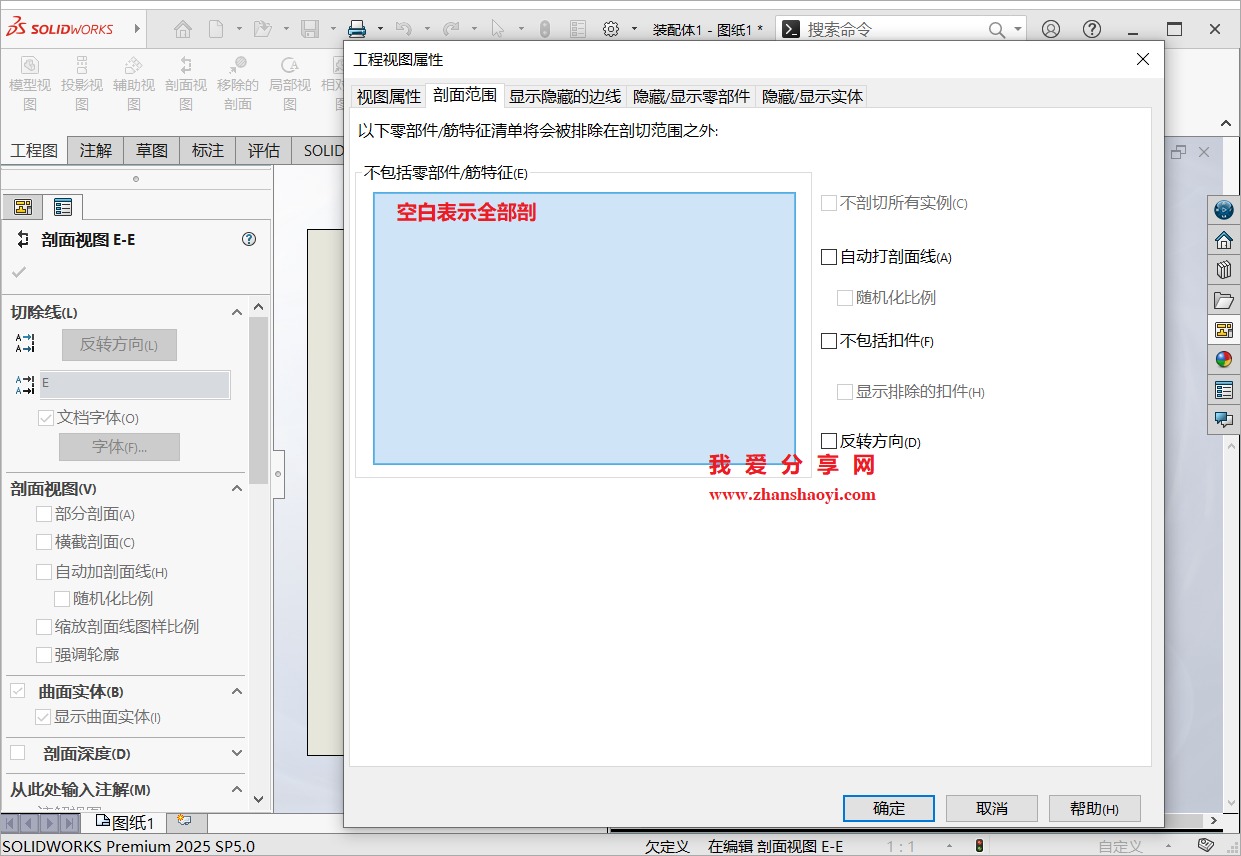Click the user account icon

1051,29
